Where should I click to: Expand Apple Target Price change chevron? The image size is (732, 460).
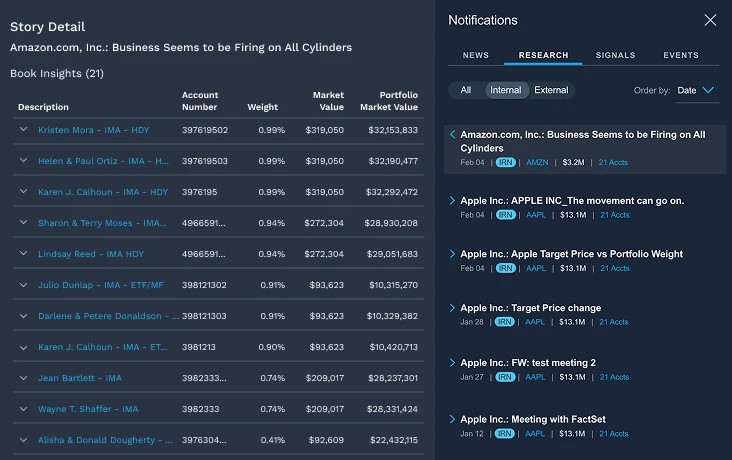452,308
